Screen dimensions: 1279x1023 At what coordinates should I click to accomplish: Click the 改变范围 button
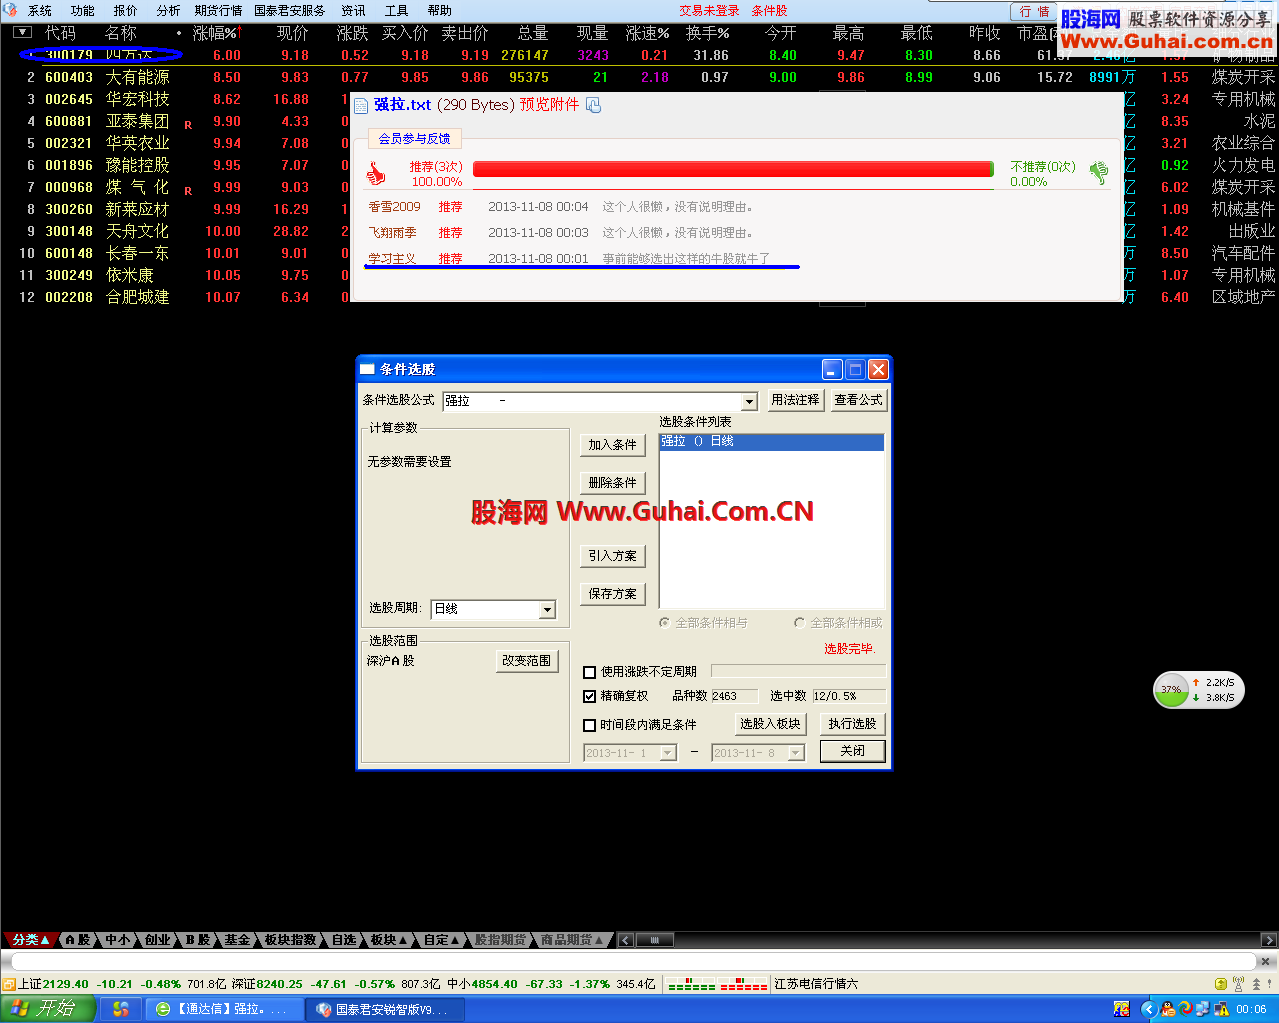point(526,661)
